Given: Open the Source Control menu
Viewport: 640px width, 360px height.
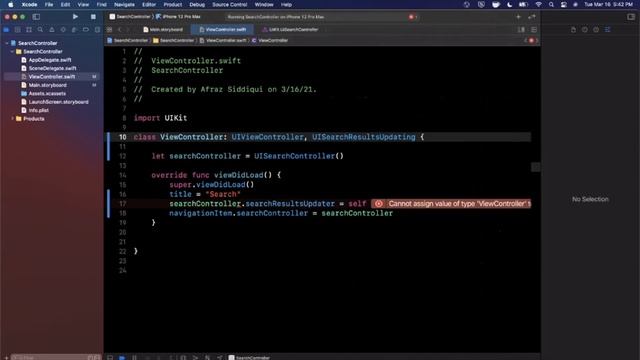Looking at the screenshot, I should (229, 4).
